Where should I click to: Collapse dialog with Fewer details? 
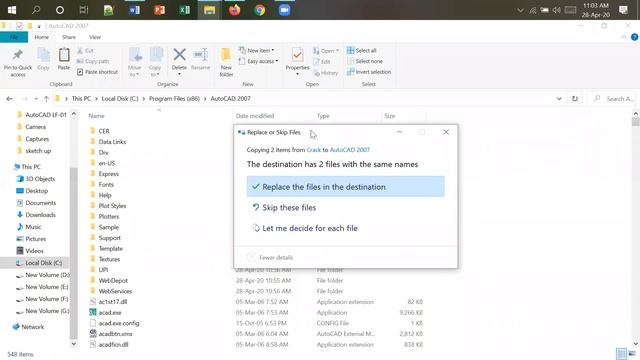[x=271, y=257]
